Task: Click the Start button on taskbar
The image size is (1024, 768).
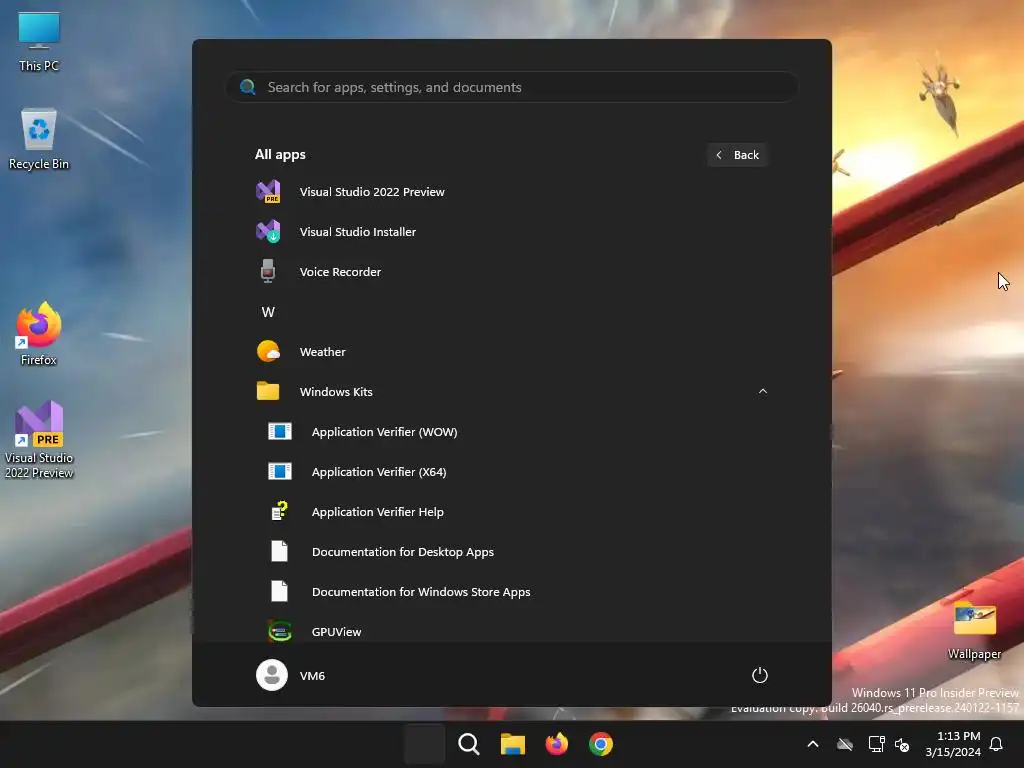Action: [x=424, y=744]
